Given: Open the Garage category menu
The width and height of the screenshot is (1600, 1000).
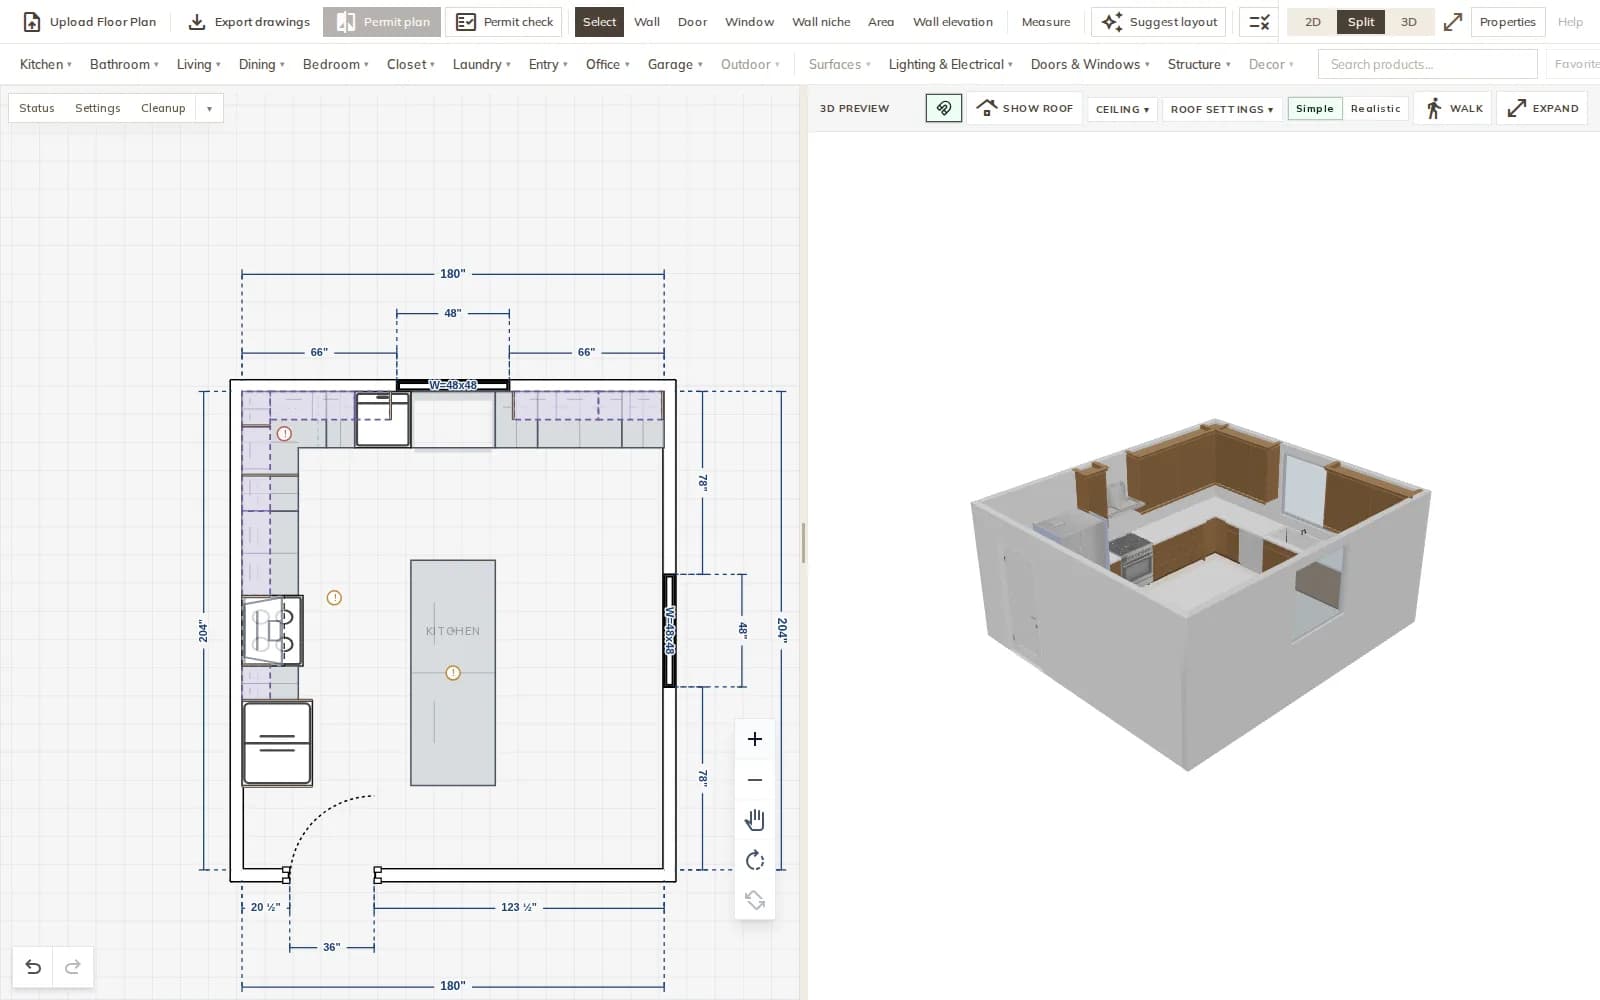Looking at the screenshot, I should click(675, 64).
